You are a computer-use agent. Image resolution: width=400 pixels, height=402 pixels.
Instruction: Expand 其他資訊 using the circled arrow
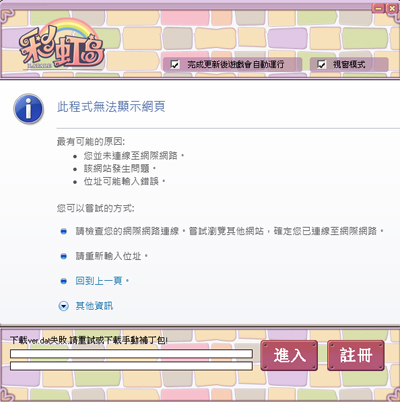click(x=63, y=306)
